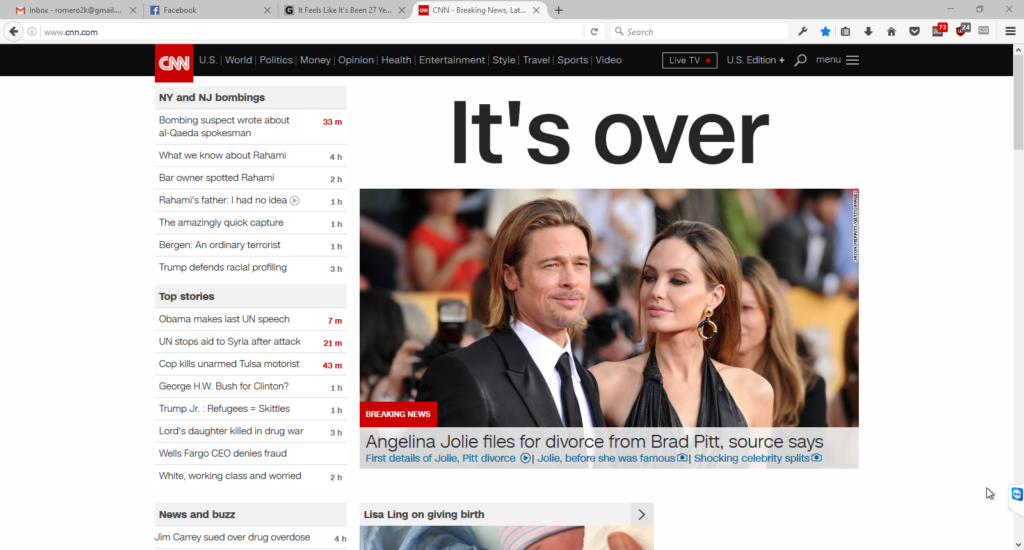Click the Lisa Ling baby photo thumbnail
The height and width of the screenshot is (550, 1024).
click(x=506, y=538)
